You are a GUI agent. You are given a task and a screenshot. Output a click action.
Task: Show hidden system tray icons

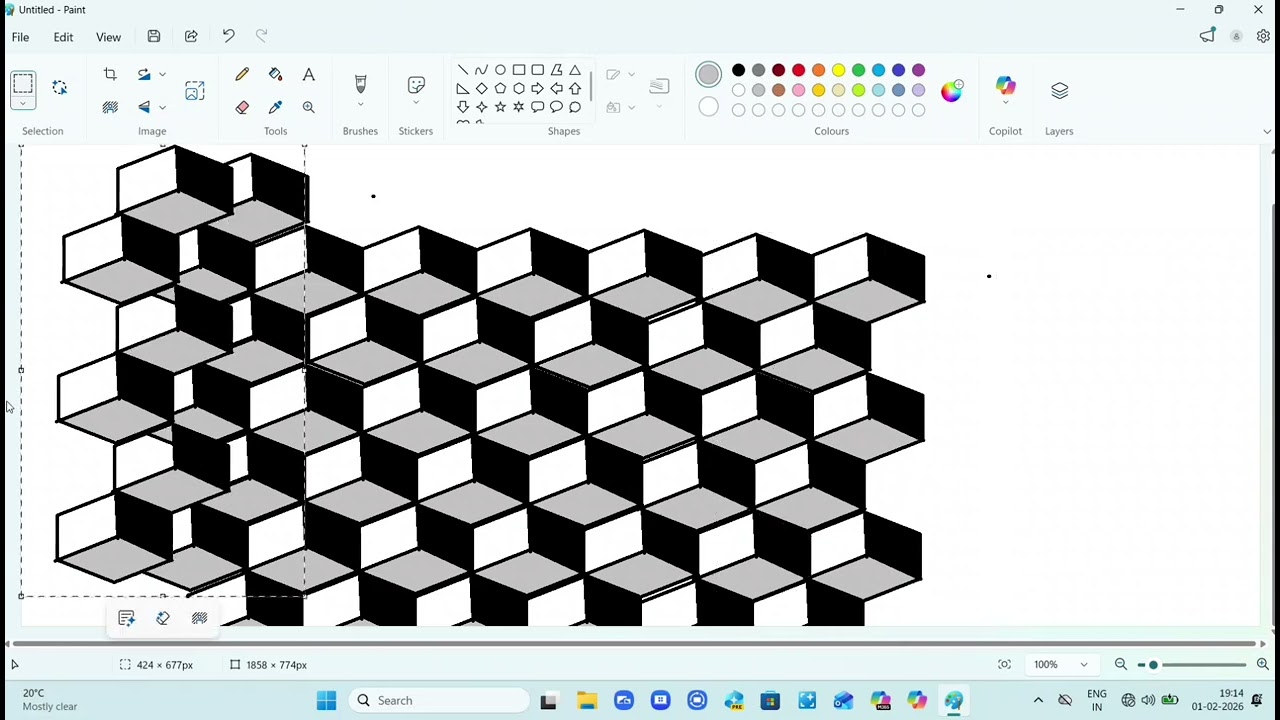coord(1038,700)
